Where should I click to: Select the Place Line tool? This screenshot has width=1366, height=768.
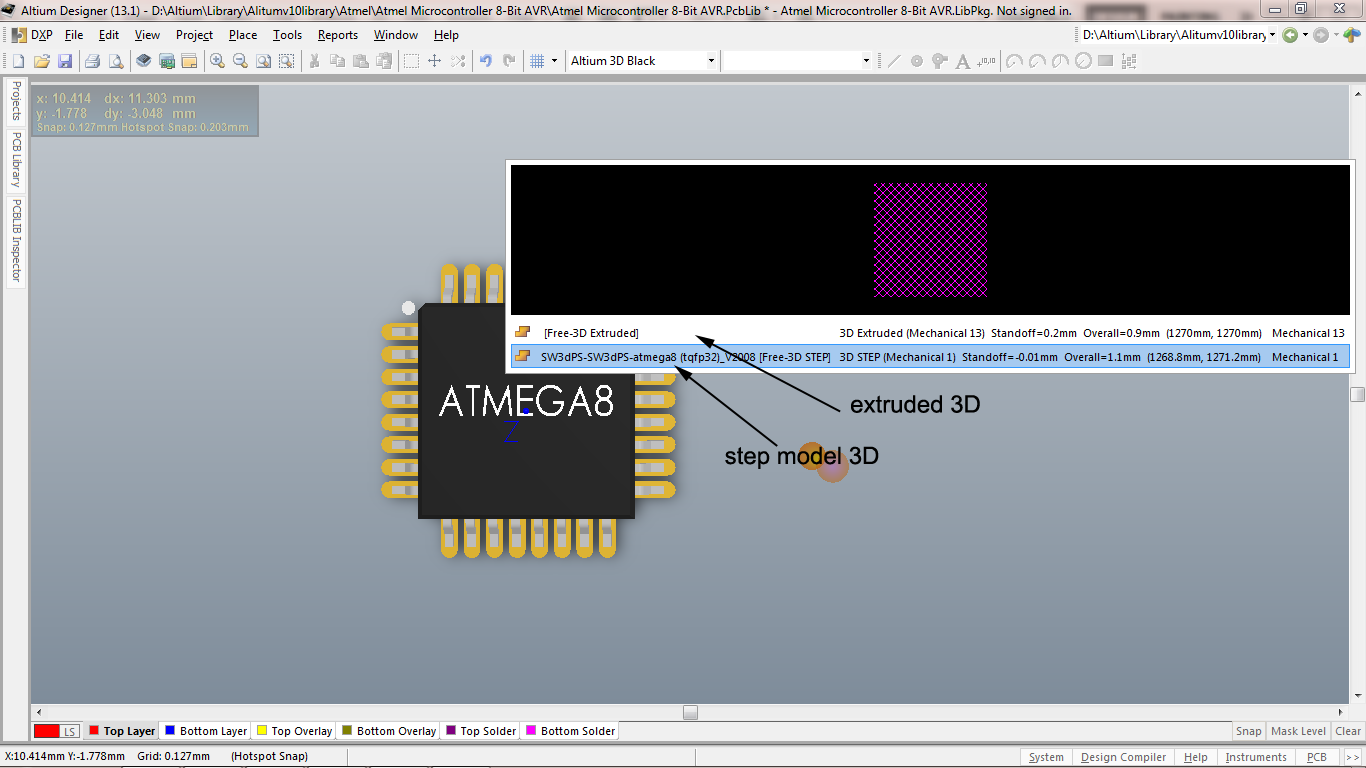pyautogui.click(x=894, y=61)
